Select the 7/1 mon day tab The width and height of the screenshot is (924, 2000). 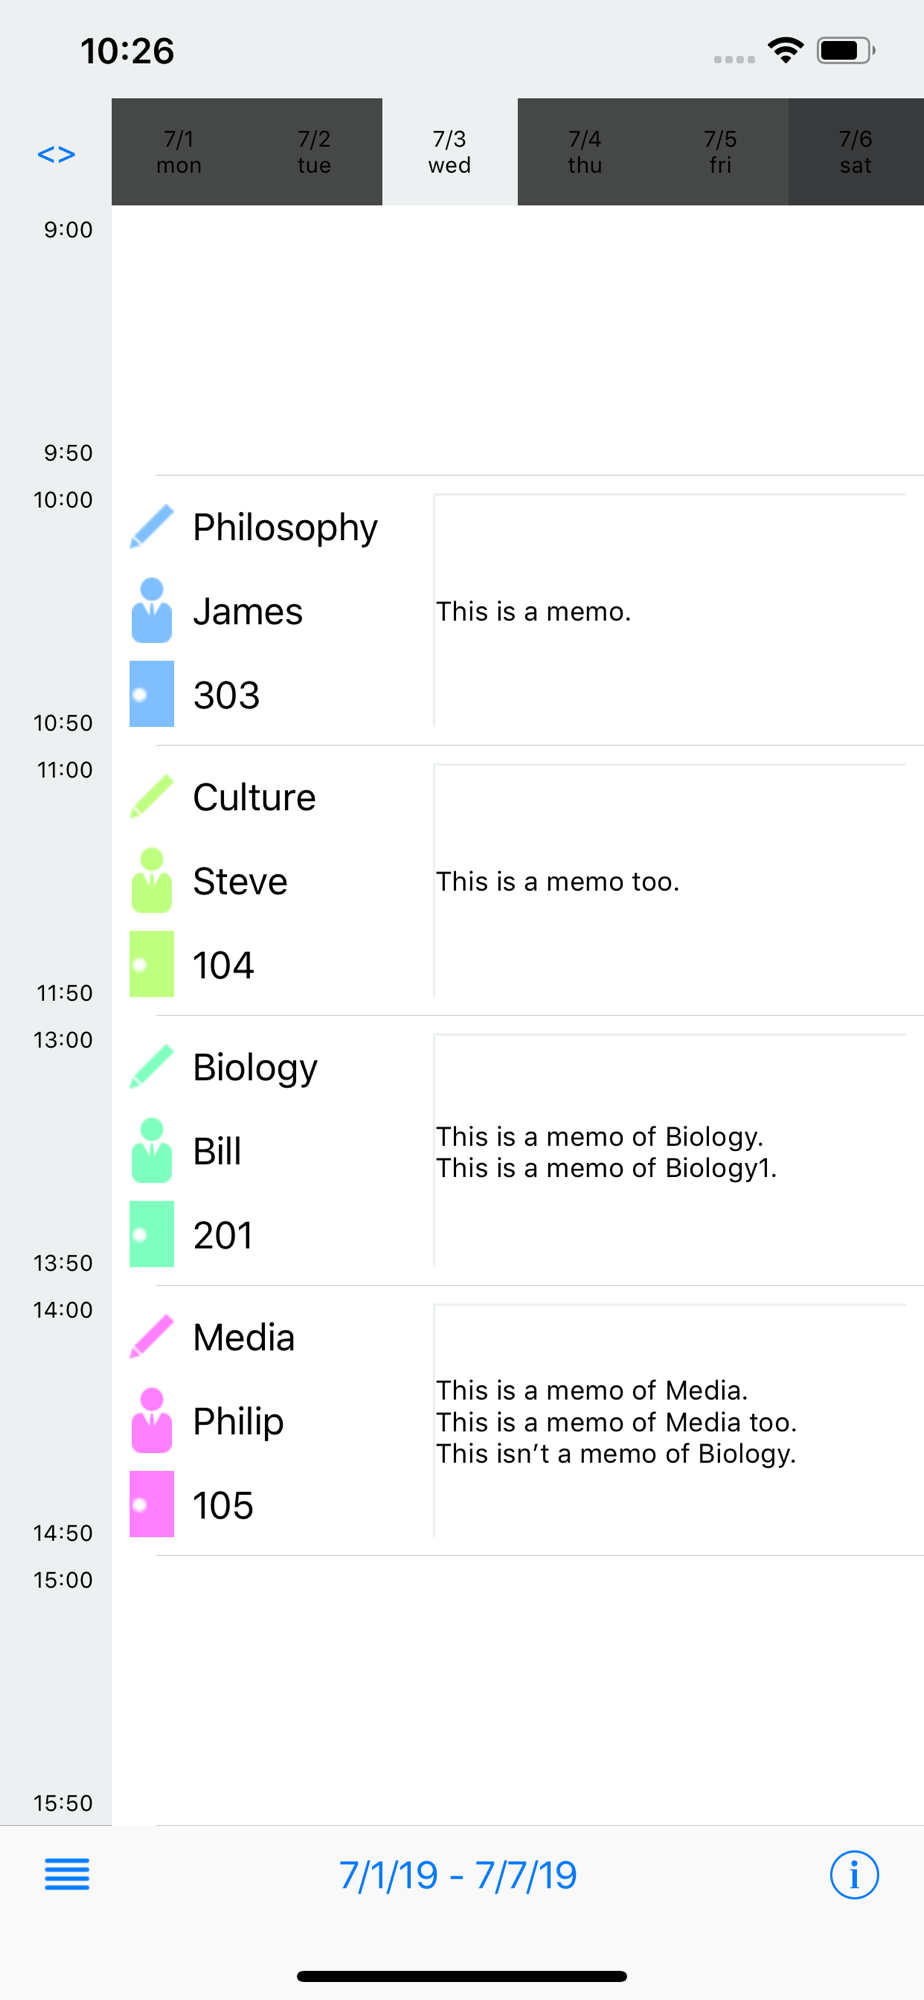click(179, 152)
